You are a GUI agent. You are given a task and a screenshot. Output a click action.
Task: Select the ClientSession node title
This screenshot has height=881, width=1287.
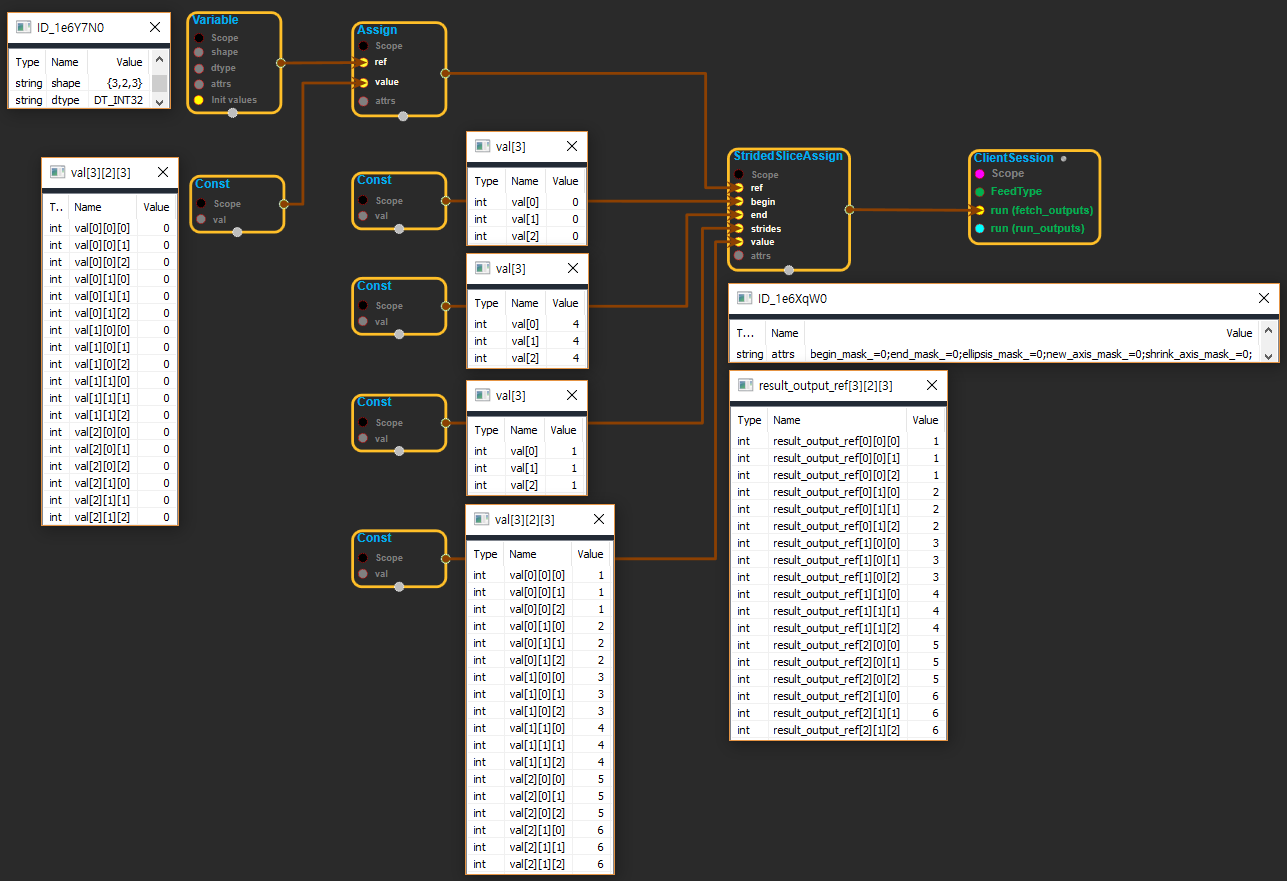click(1013, 158)
